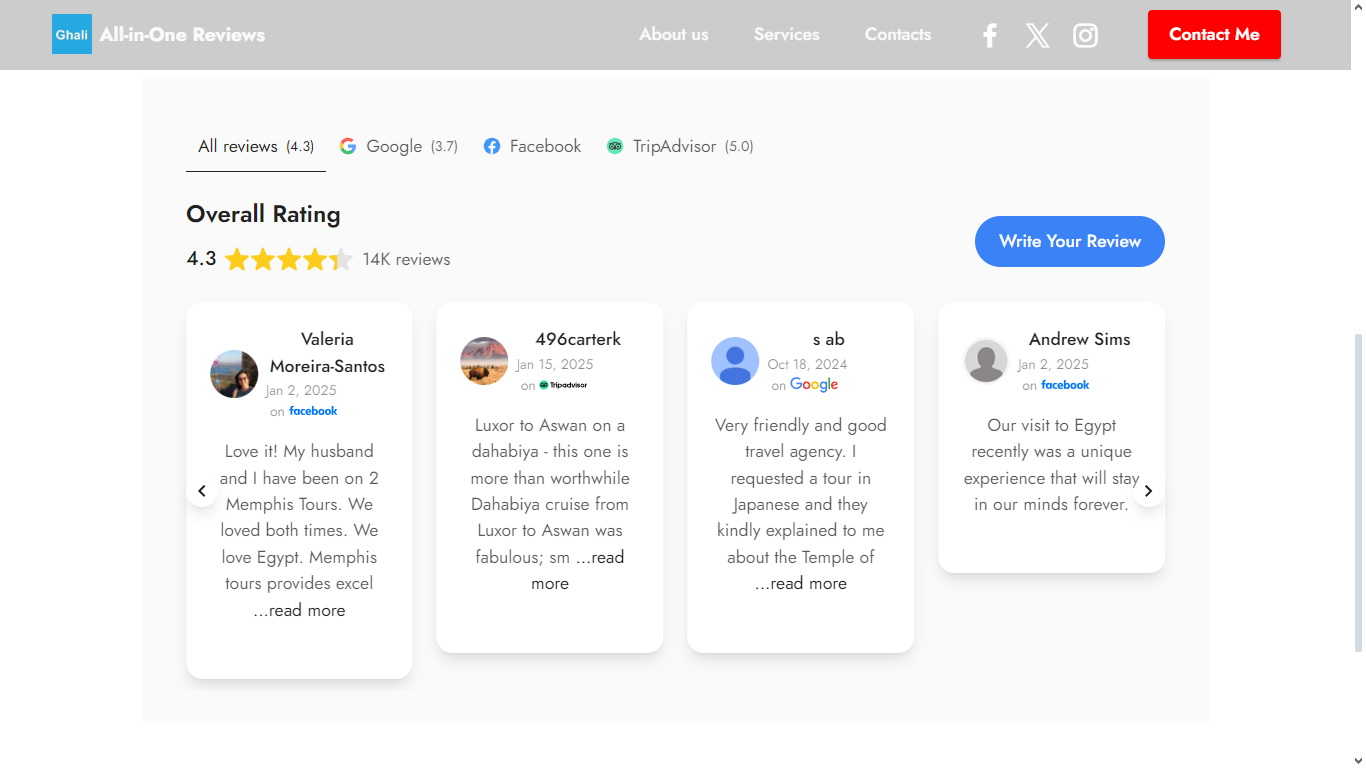Switch to the TripAdvisor reviews tab

(680, 146)
